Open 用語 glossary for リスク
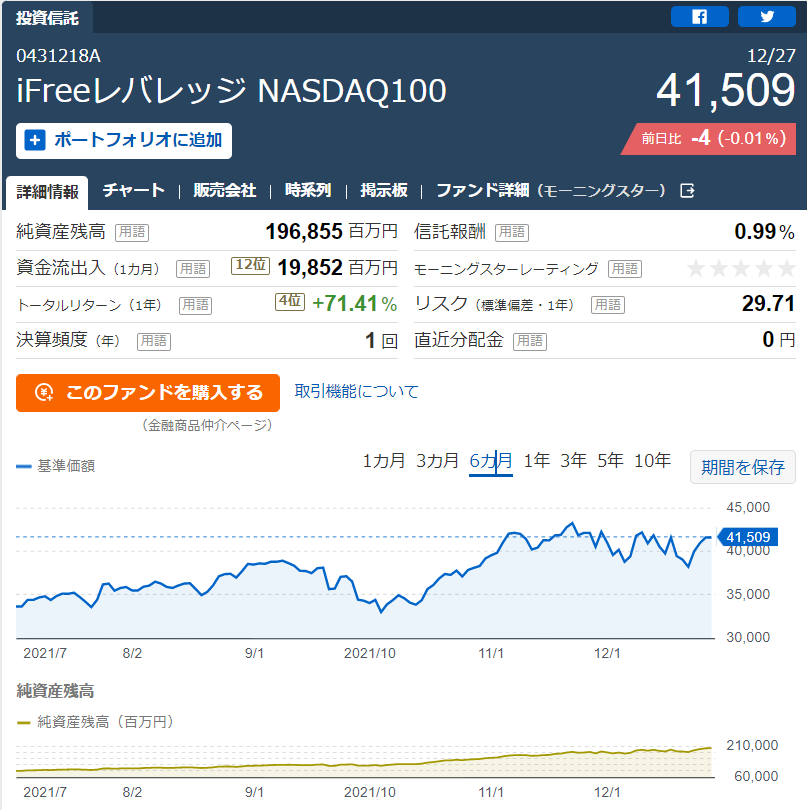The height and width of the screenshot is (810, 807). click(608, 305)
